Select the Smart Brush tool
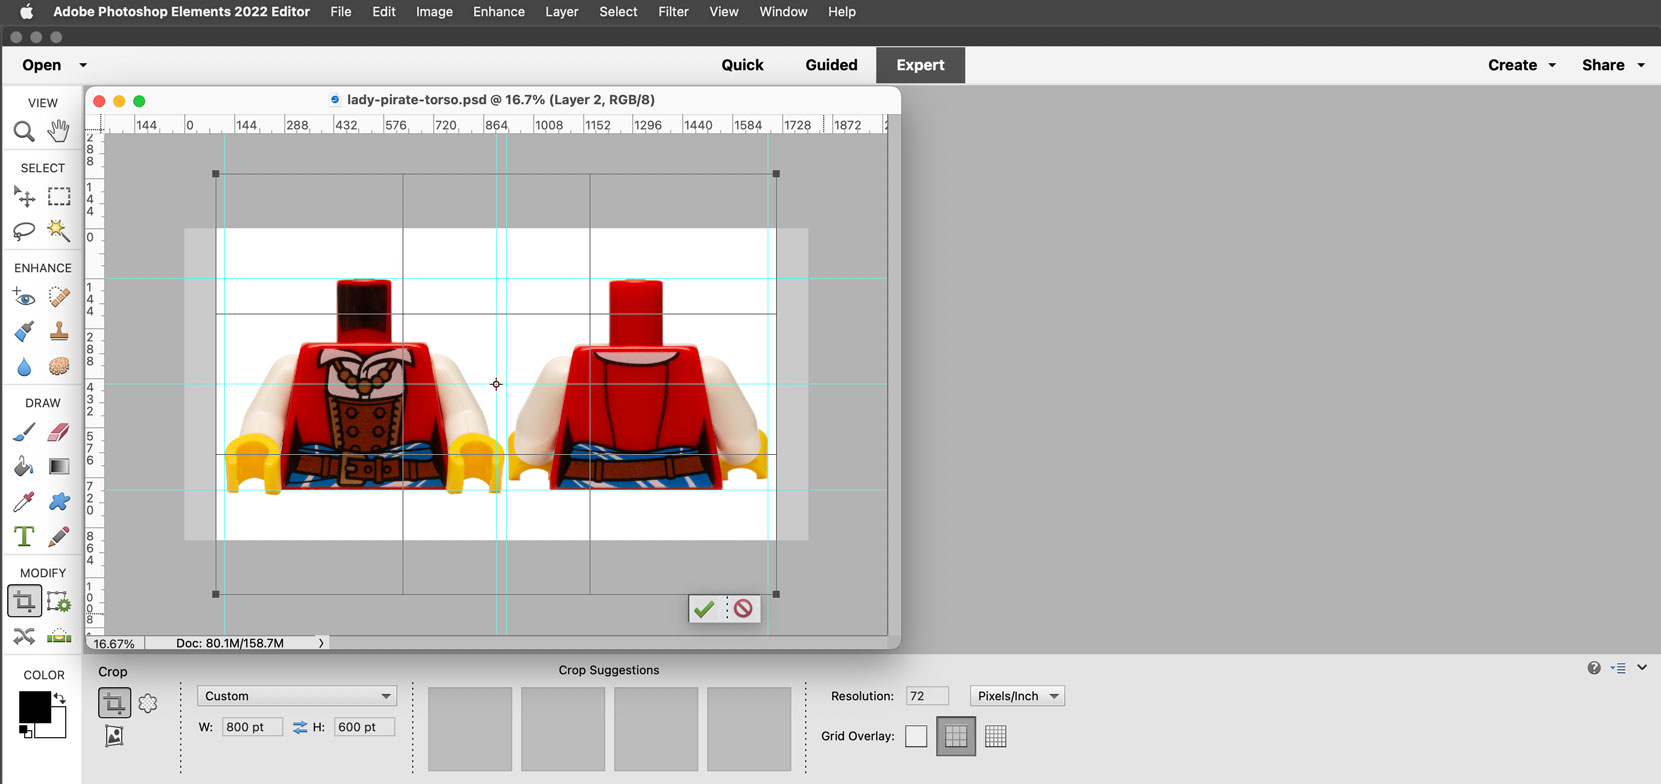 24,331
